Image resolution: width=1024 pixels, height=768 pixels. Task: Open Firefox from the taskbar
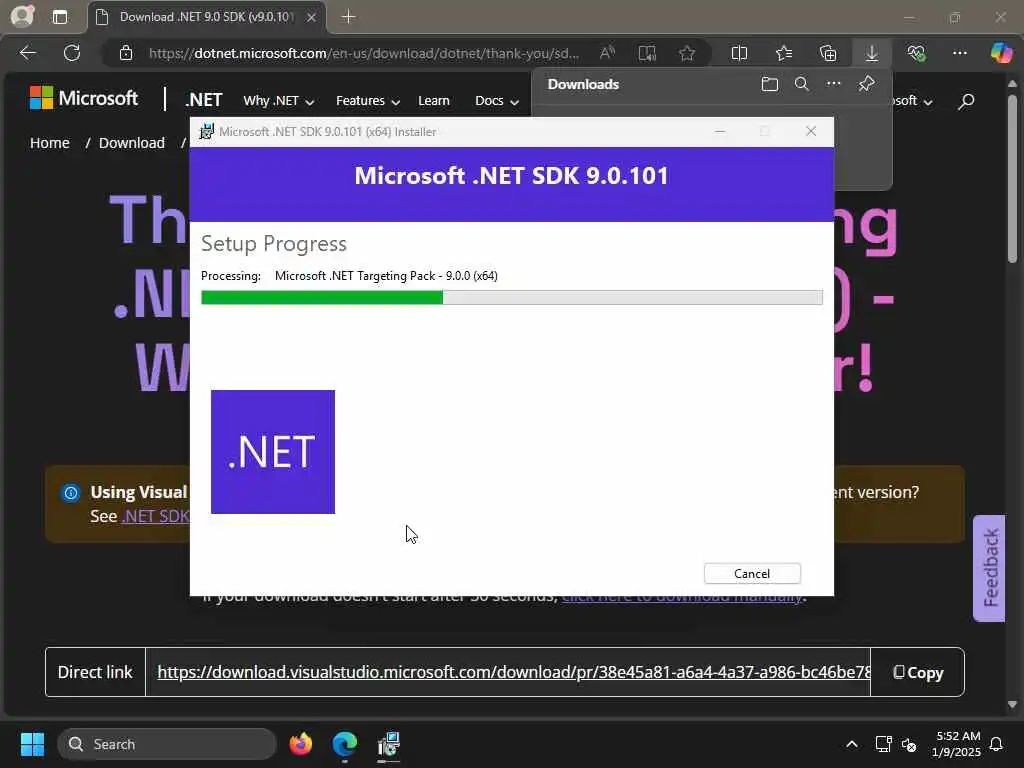300,744
